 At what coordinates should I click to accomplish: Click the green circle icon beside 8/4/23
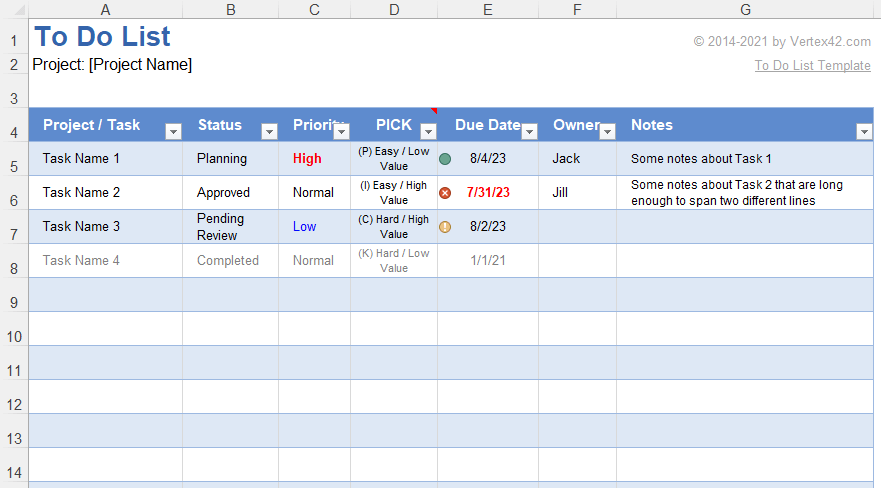445,159
